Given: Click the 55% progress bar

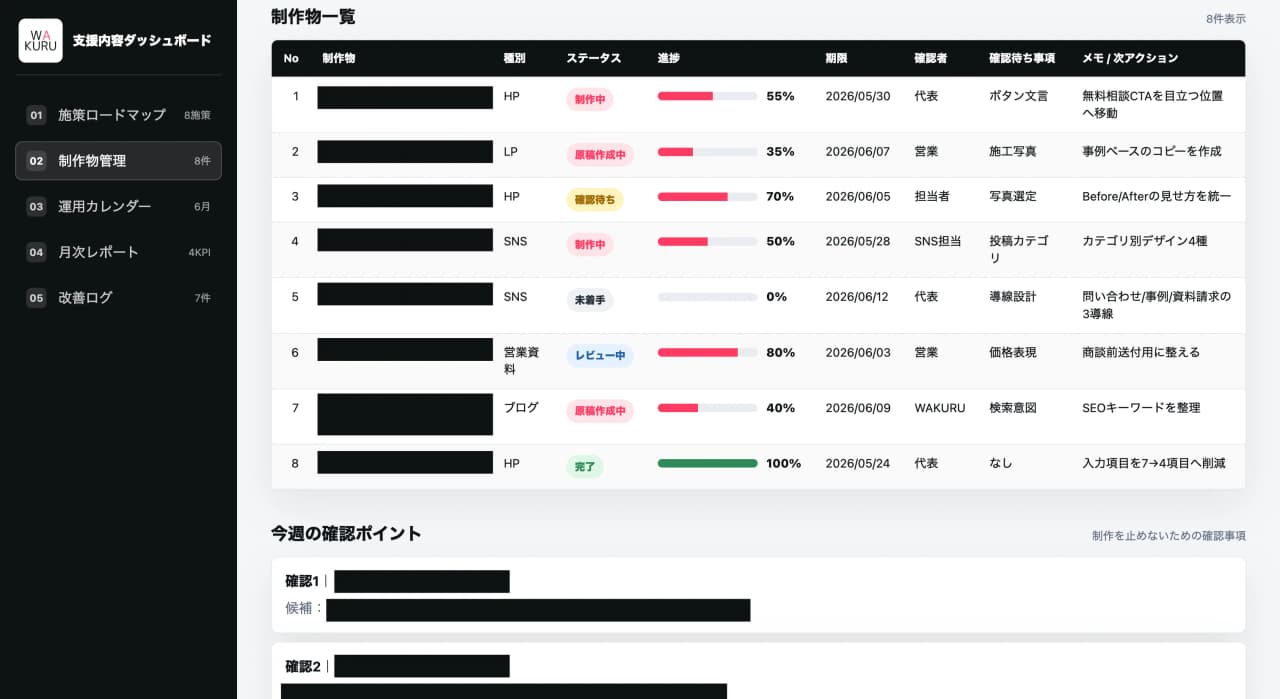Looking at the screenshot, I should click(707, 96).
